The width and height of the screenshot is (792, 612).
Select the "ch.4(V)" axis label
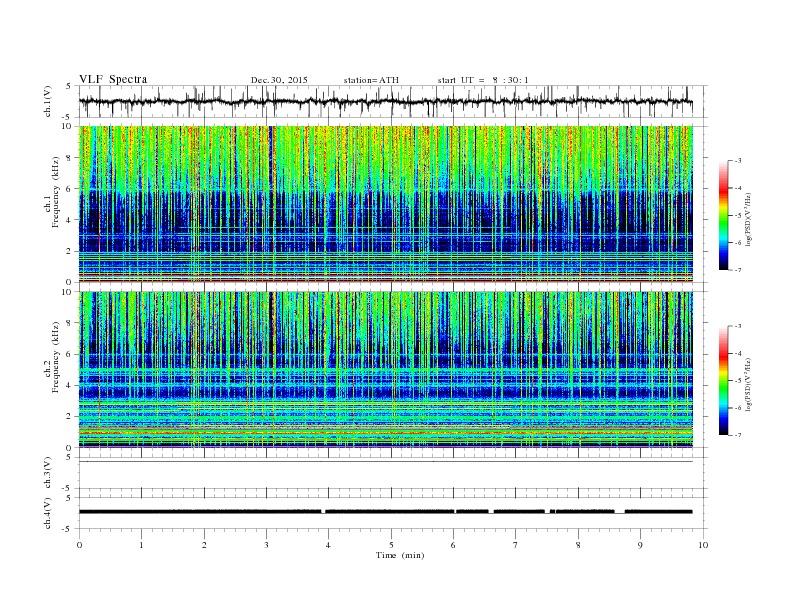click(48, 513)
